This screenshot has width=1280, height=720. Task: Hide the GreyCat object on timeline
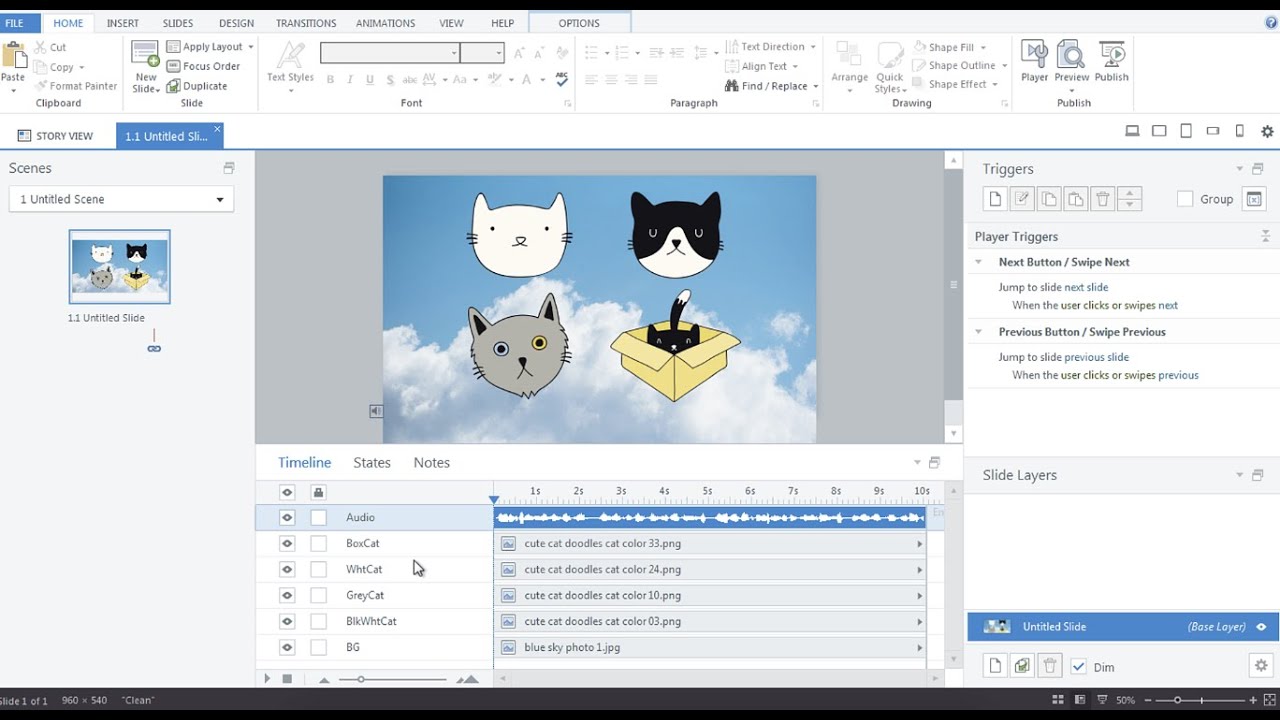[287, 595]
